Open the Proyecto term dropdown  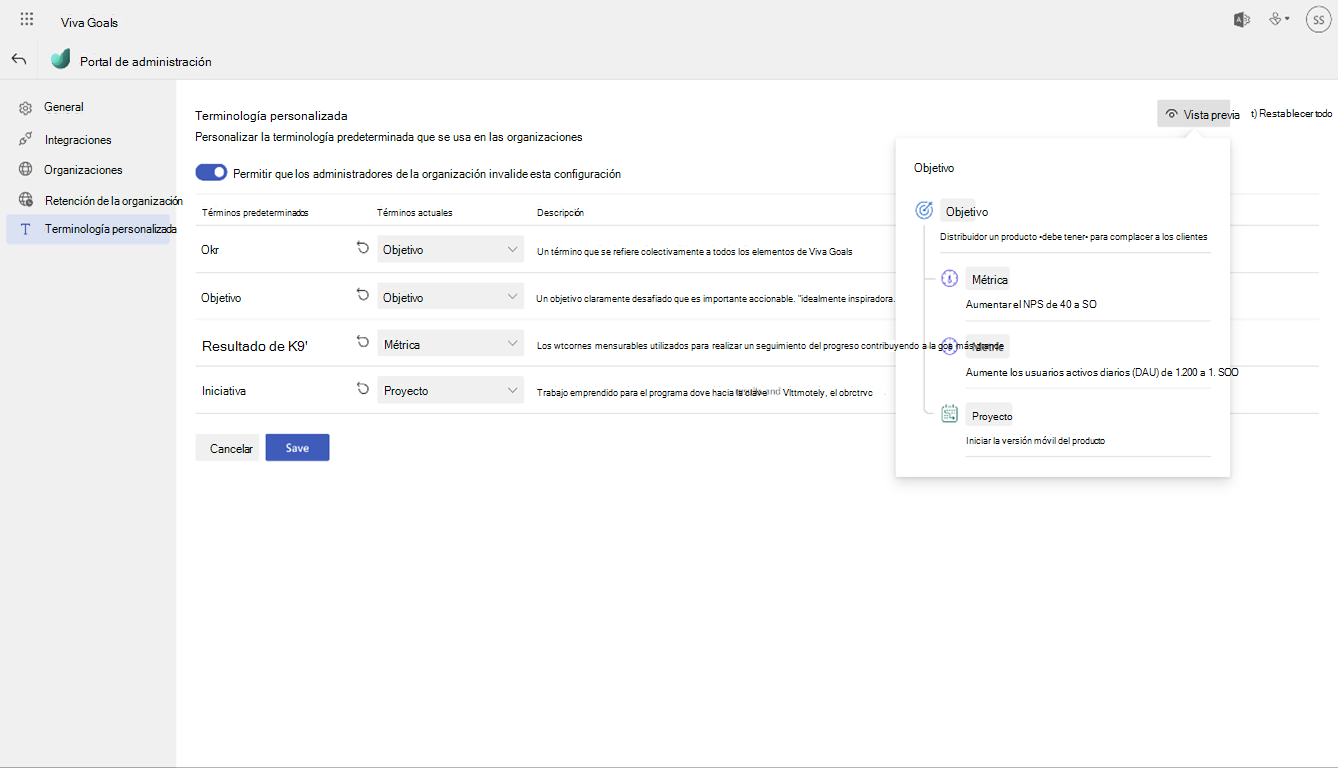click(x=451, y=391)
